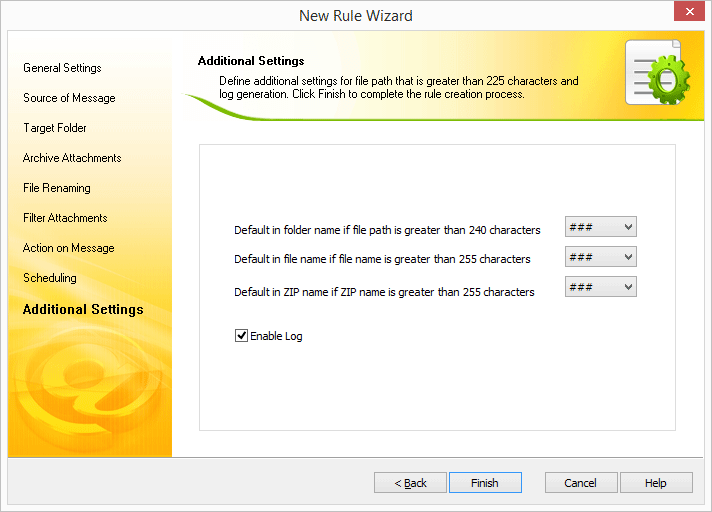712x512 pixels.
Task: Select the Scheduling step
Action: [x=50, y=278]
